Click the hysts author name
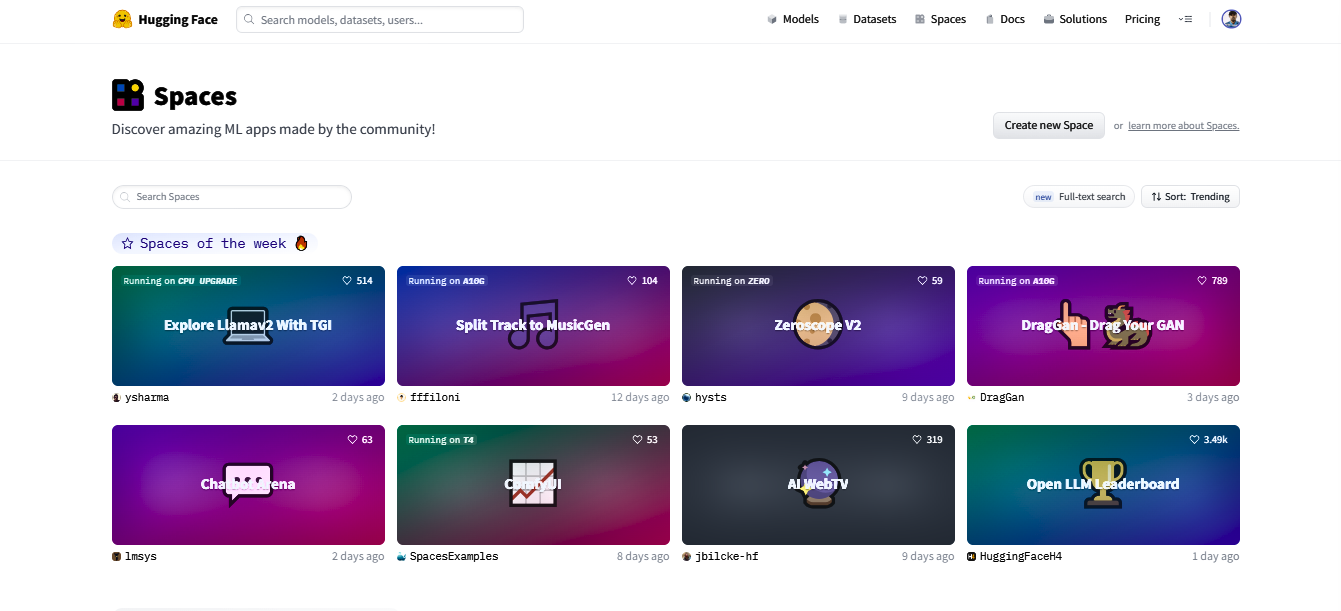This screenshot has height=611, width=1341. click(711, 398)
